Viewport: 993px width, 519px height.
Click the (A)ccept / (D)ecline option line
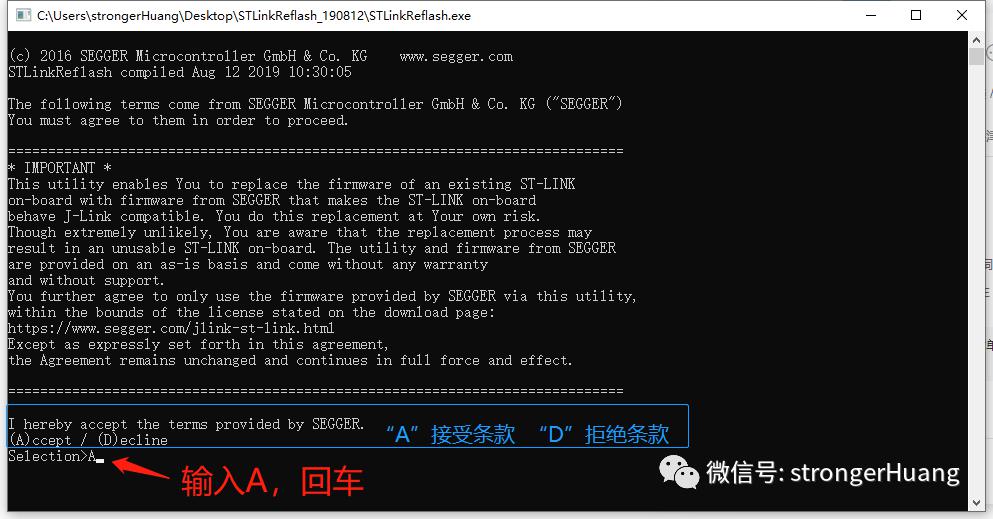(x=88, y=440)
